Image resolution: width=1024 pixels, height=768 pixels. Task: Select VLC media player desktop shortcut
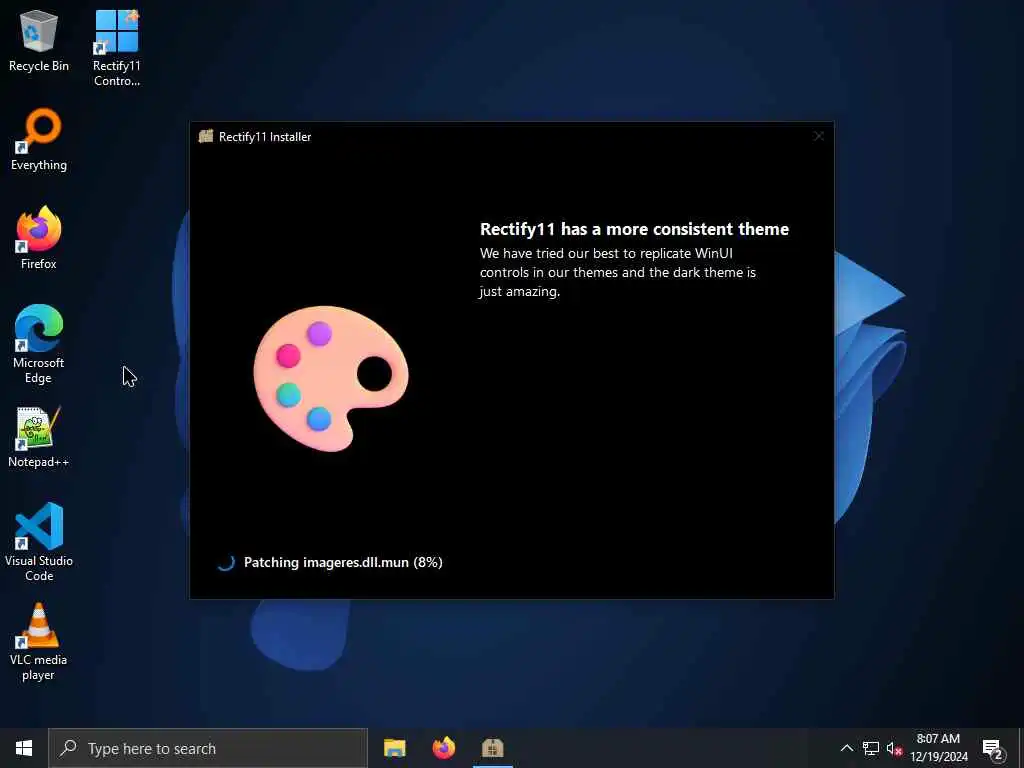point(39,641)
